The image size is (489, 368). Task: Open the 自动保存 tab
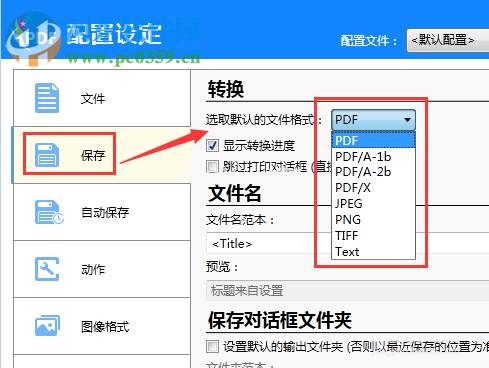[x=102, y=212]
